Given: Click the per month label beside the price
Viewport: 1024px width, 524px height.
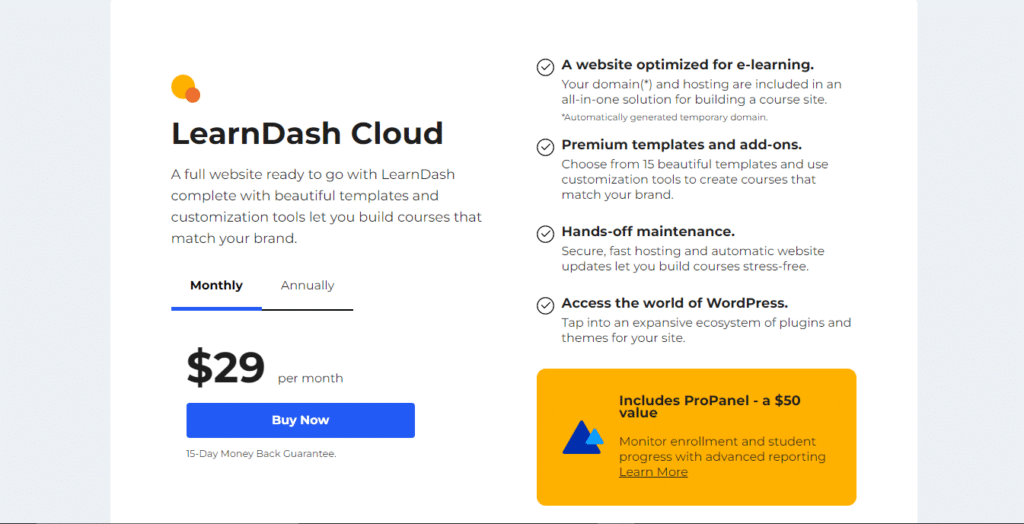Looking at the screenshot, I should click(310, 378).
